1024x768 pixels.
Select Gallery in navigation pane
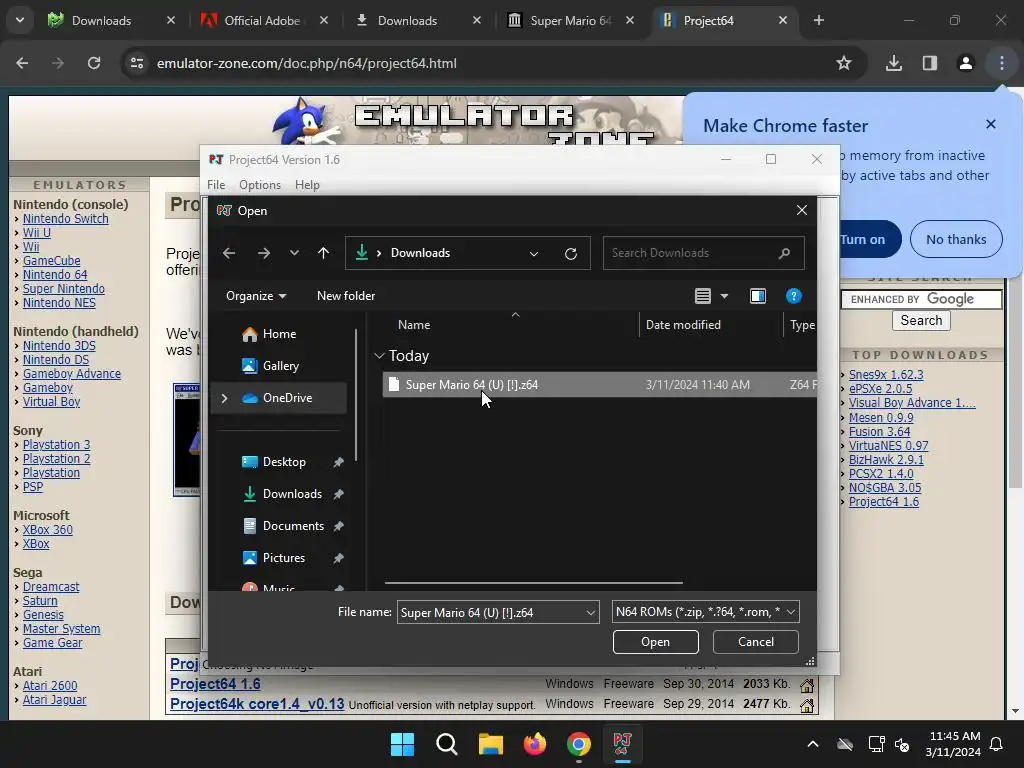tap(281, 366)
